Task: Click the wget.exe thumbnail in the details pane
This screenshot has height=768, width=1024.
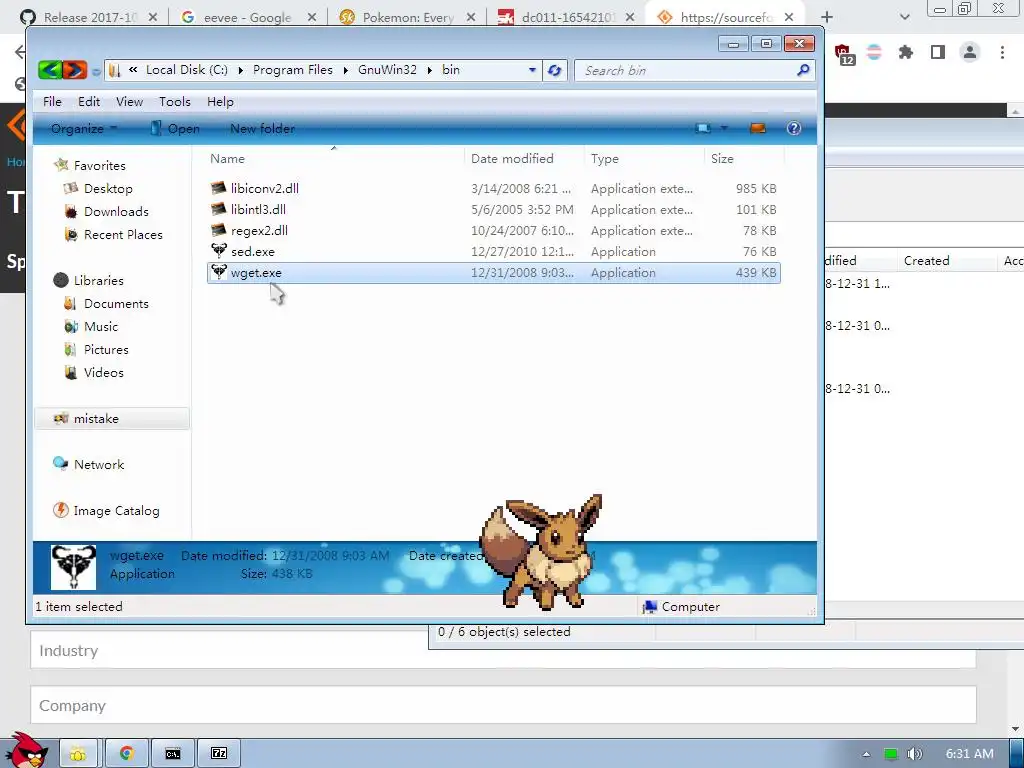Action: 73,567
